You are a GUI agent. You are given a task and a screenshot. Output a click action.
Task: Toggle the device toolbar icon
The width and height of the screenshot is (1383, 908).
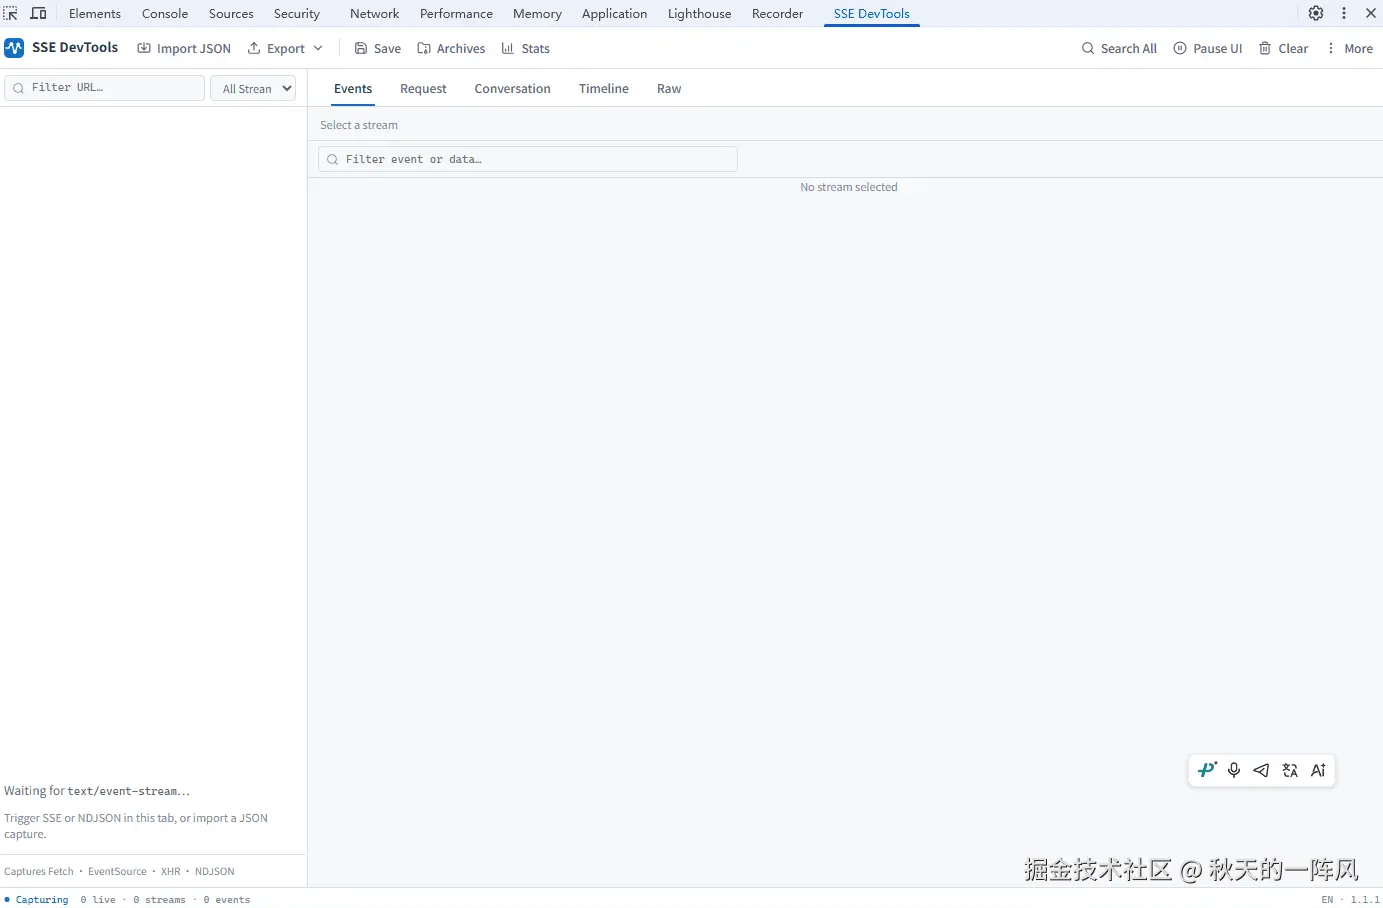(x=39, y=13)
